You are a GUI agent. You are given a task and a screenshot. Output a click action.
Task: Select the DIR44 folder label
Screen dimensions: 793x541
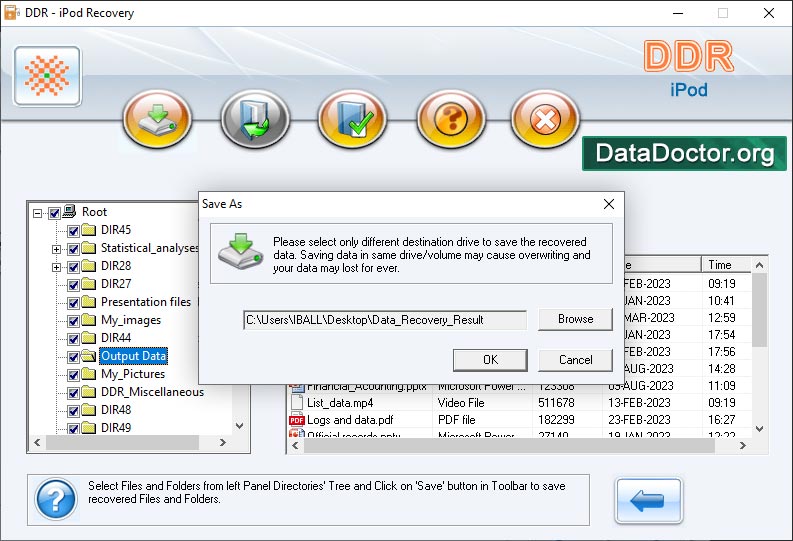click(116, 338)
